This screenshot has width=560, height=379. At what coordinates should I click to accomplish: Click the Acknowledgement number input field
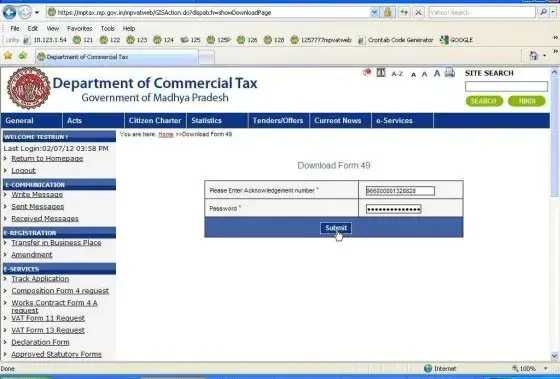click(x=400, y=191)
